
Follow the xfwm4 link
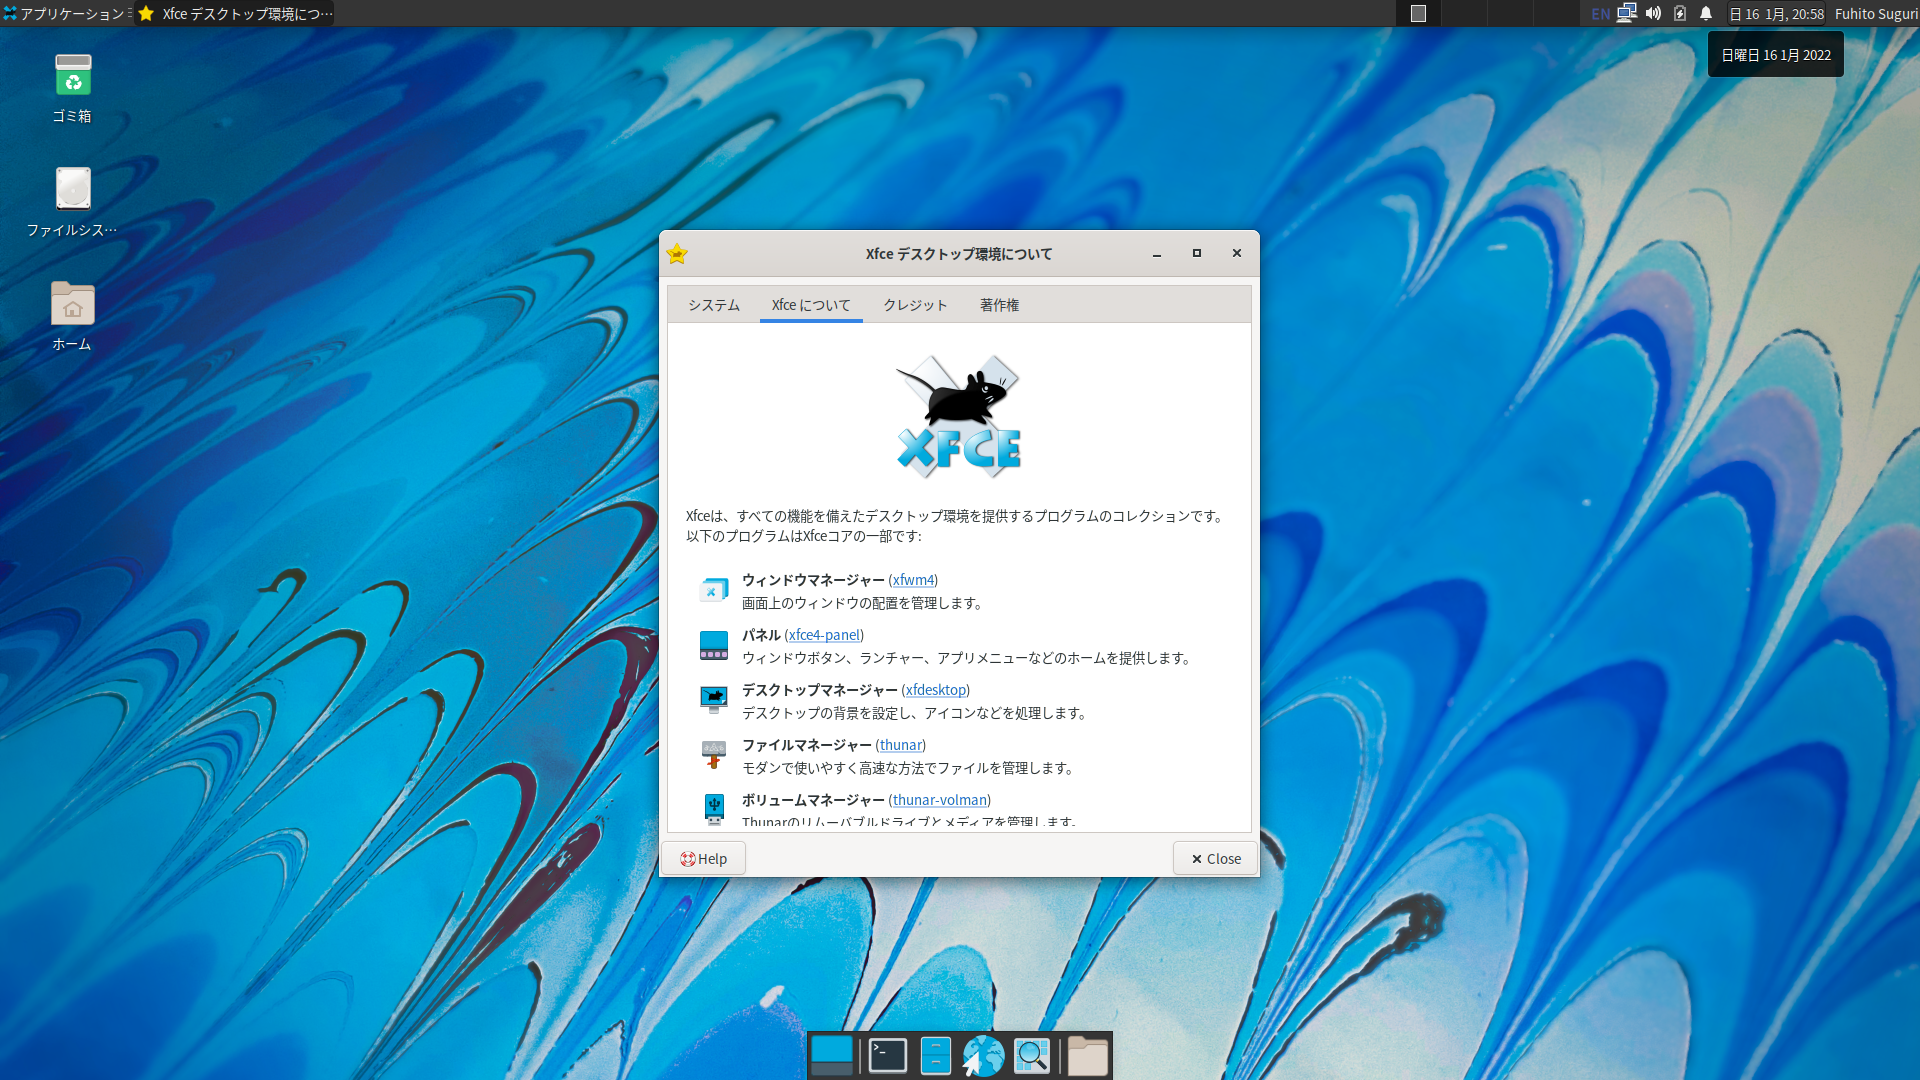coord(913,580)
